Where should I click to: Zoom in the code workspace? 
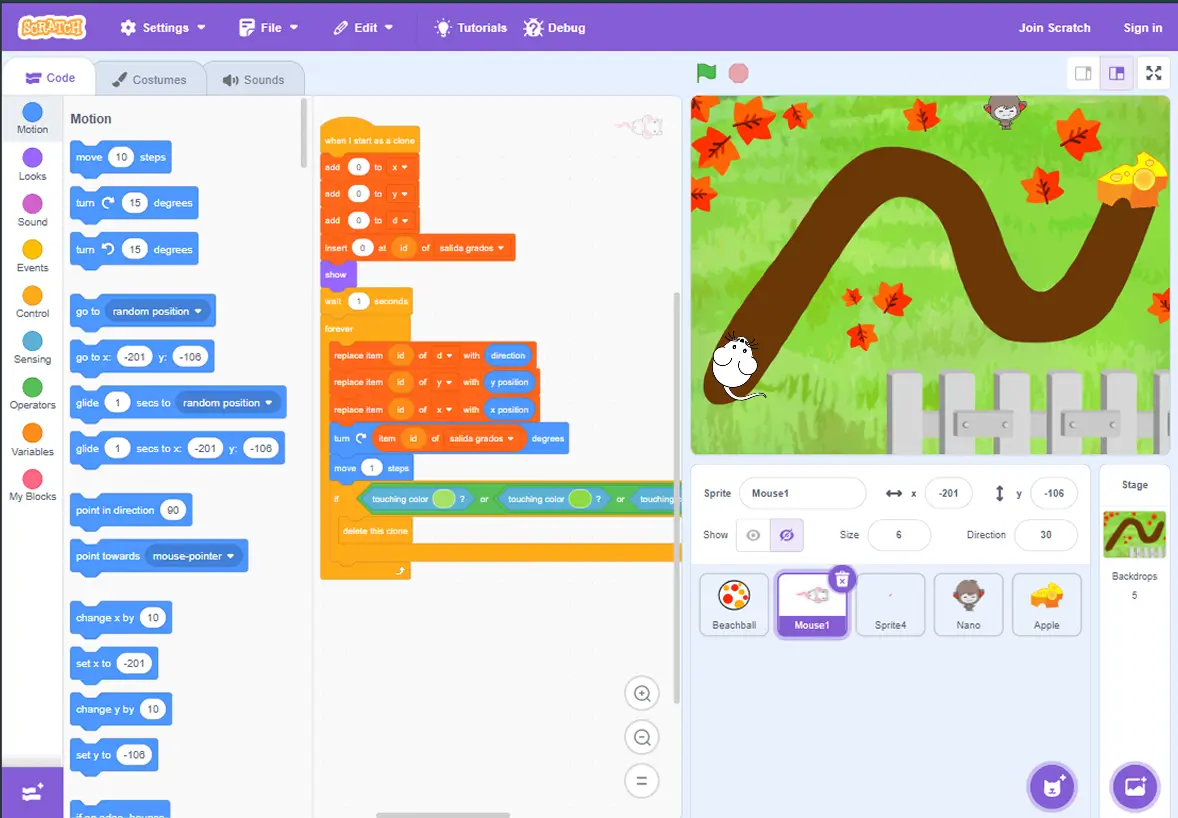coord(642,693)
